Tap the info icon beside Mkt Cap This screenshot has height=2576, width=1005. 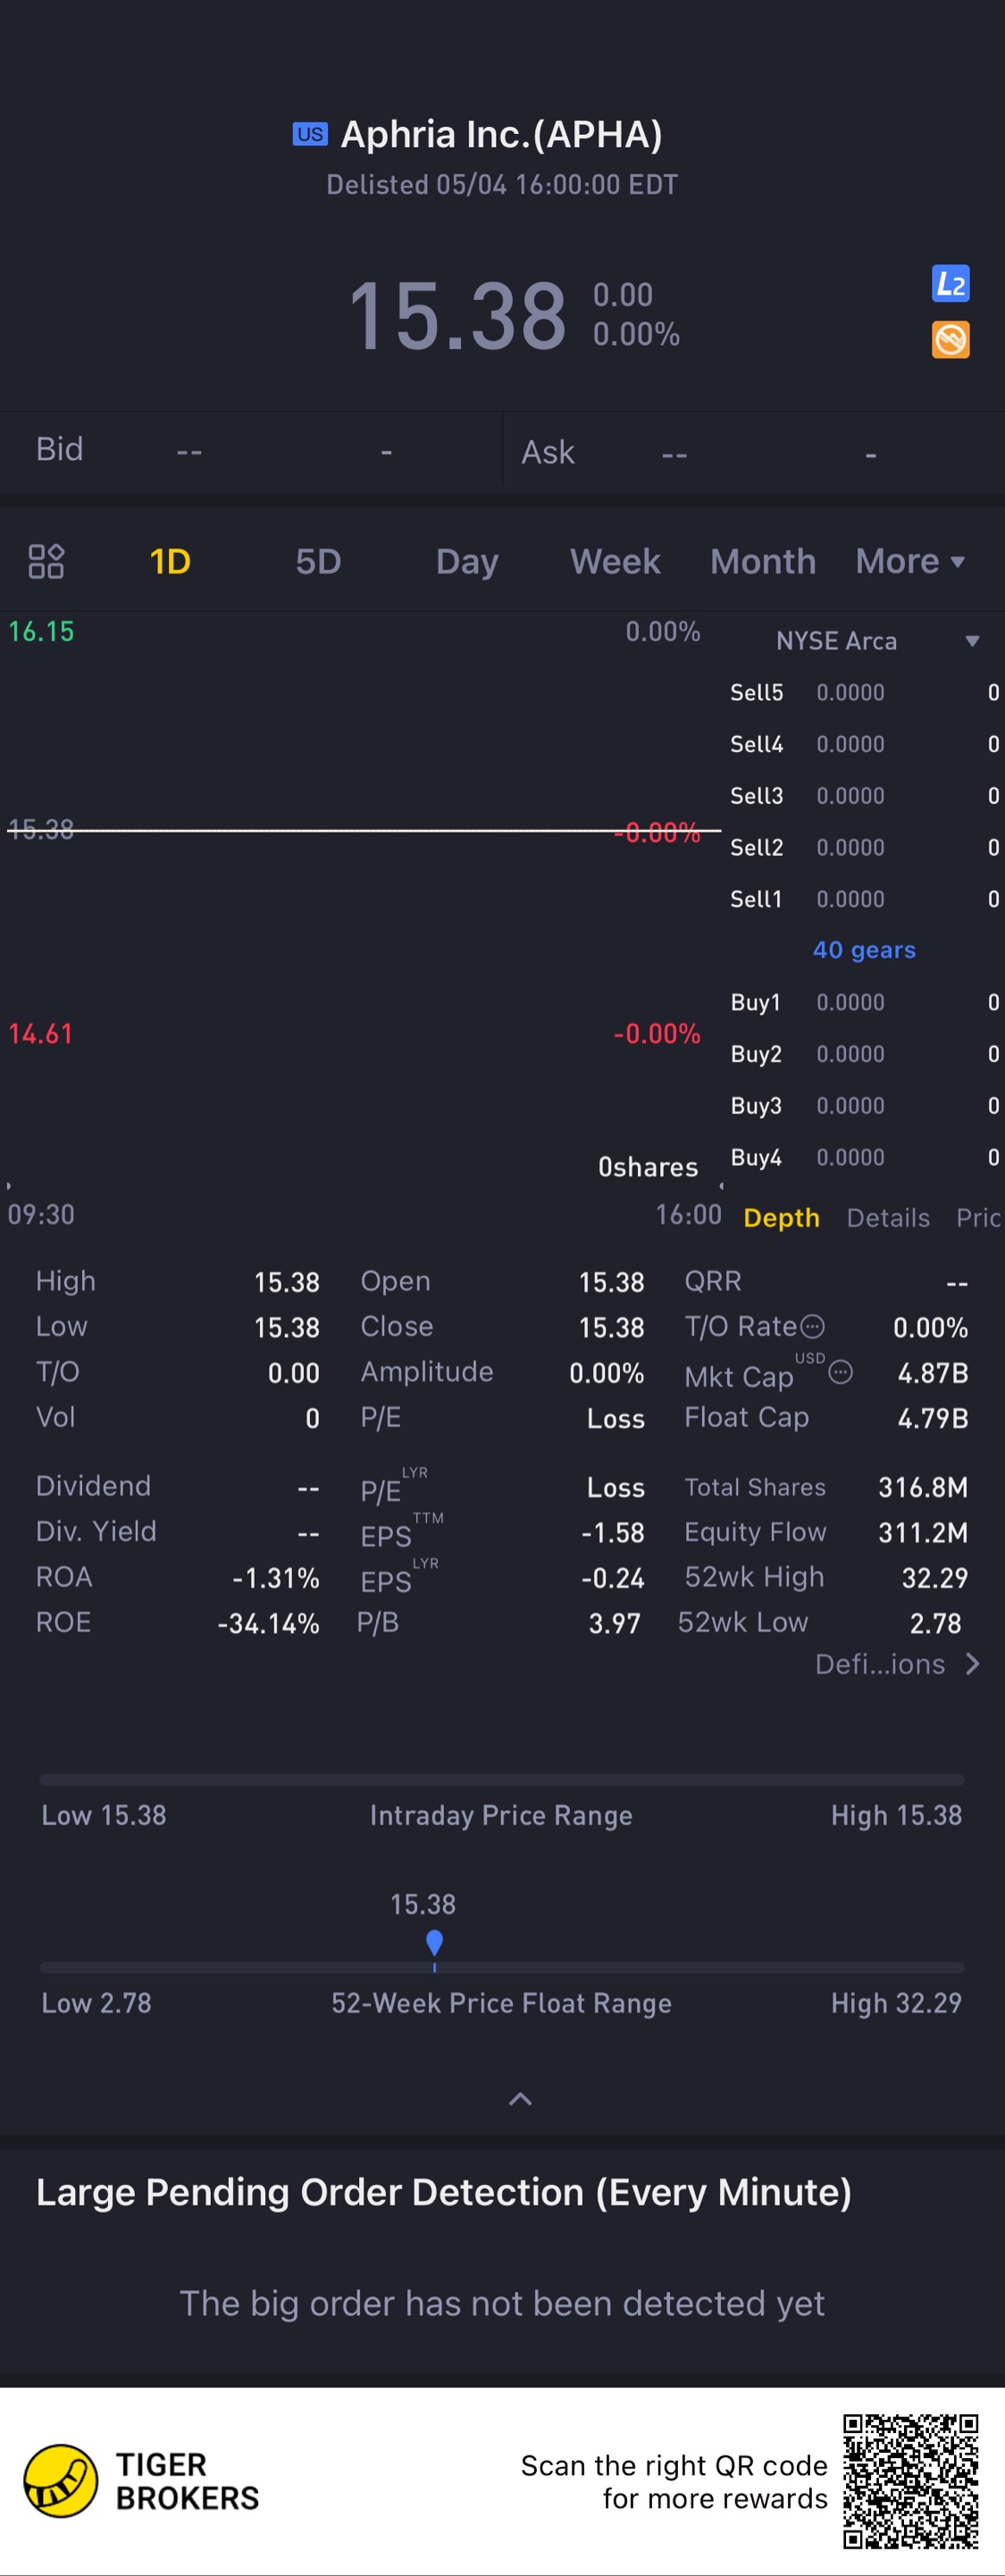click(841, 1372)
